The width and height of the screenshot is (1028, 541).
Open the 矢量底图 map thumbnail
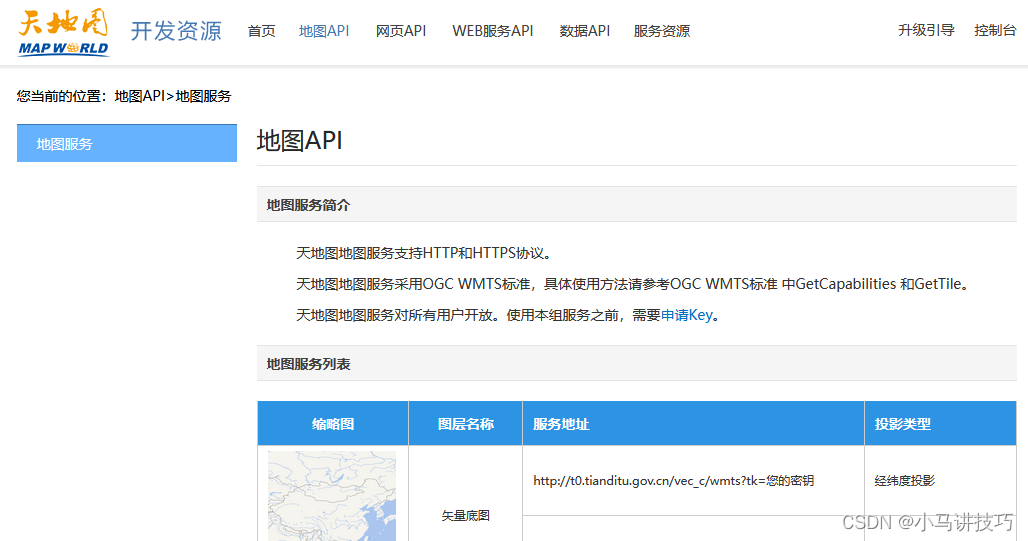click(332, 496)
